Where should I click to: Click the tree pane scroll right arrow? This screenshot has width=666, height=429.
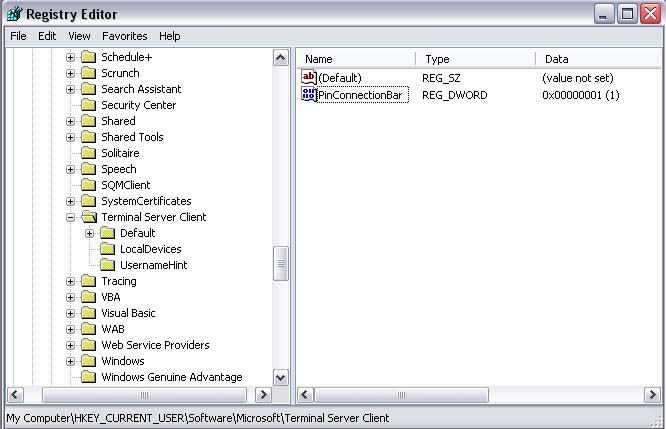[263, 395]
